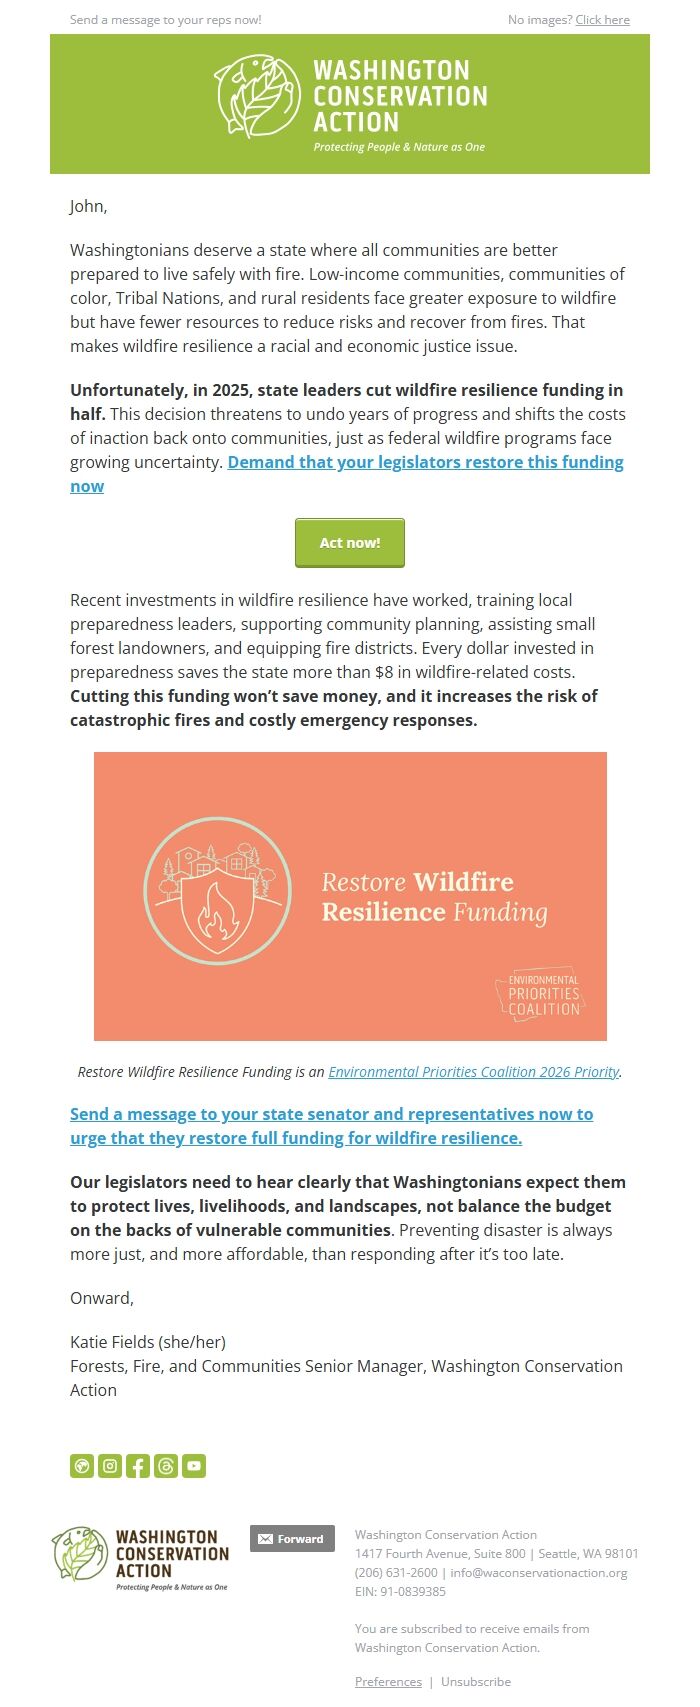
Task: Open the website globe icon
Action: click(x=82, y=1466)
